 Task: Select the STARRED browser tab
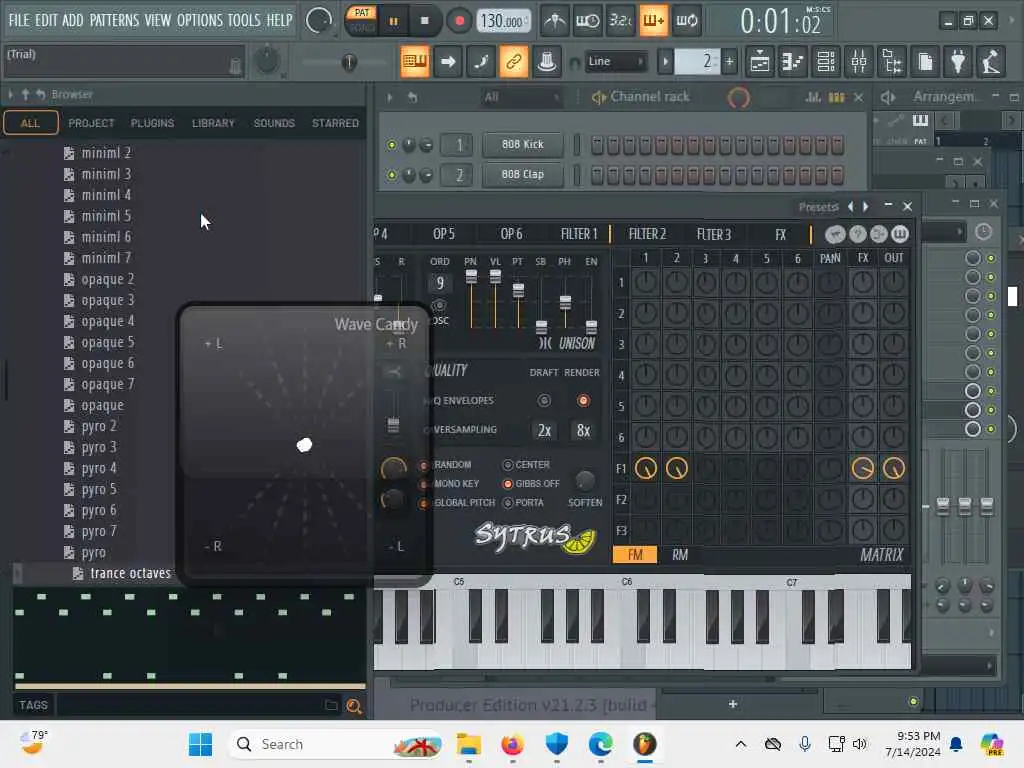[x=335, y=123]
